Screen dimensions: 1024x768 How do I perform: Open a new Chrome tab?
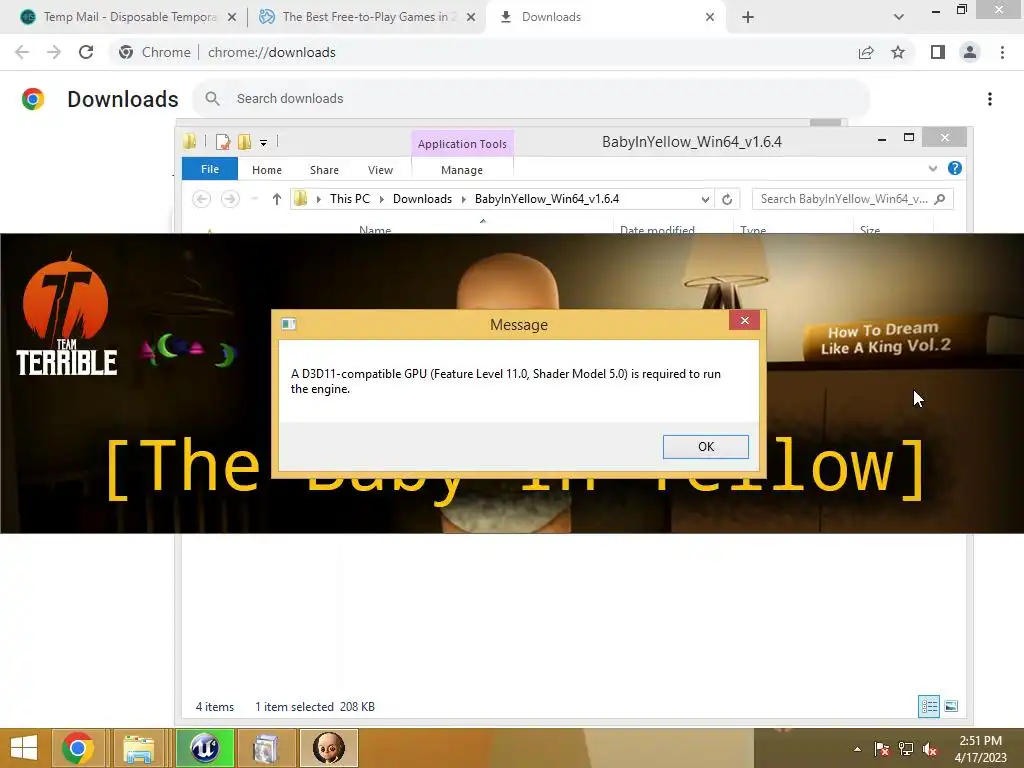tap(748, 17)
